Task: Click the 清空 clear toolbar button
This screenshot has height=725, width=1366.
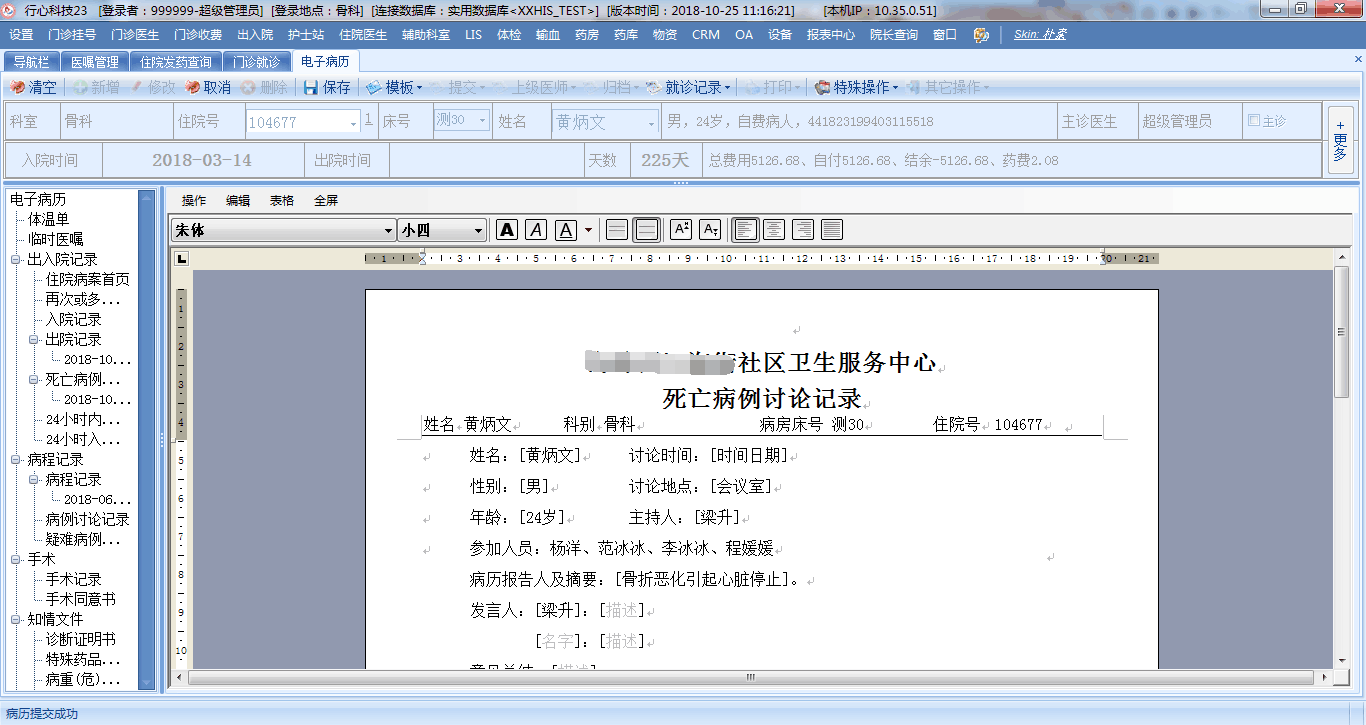Action: tap(33, 88)
